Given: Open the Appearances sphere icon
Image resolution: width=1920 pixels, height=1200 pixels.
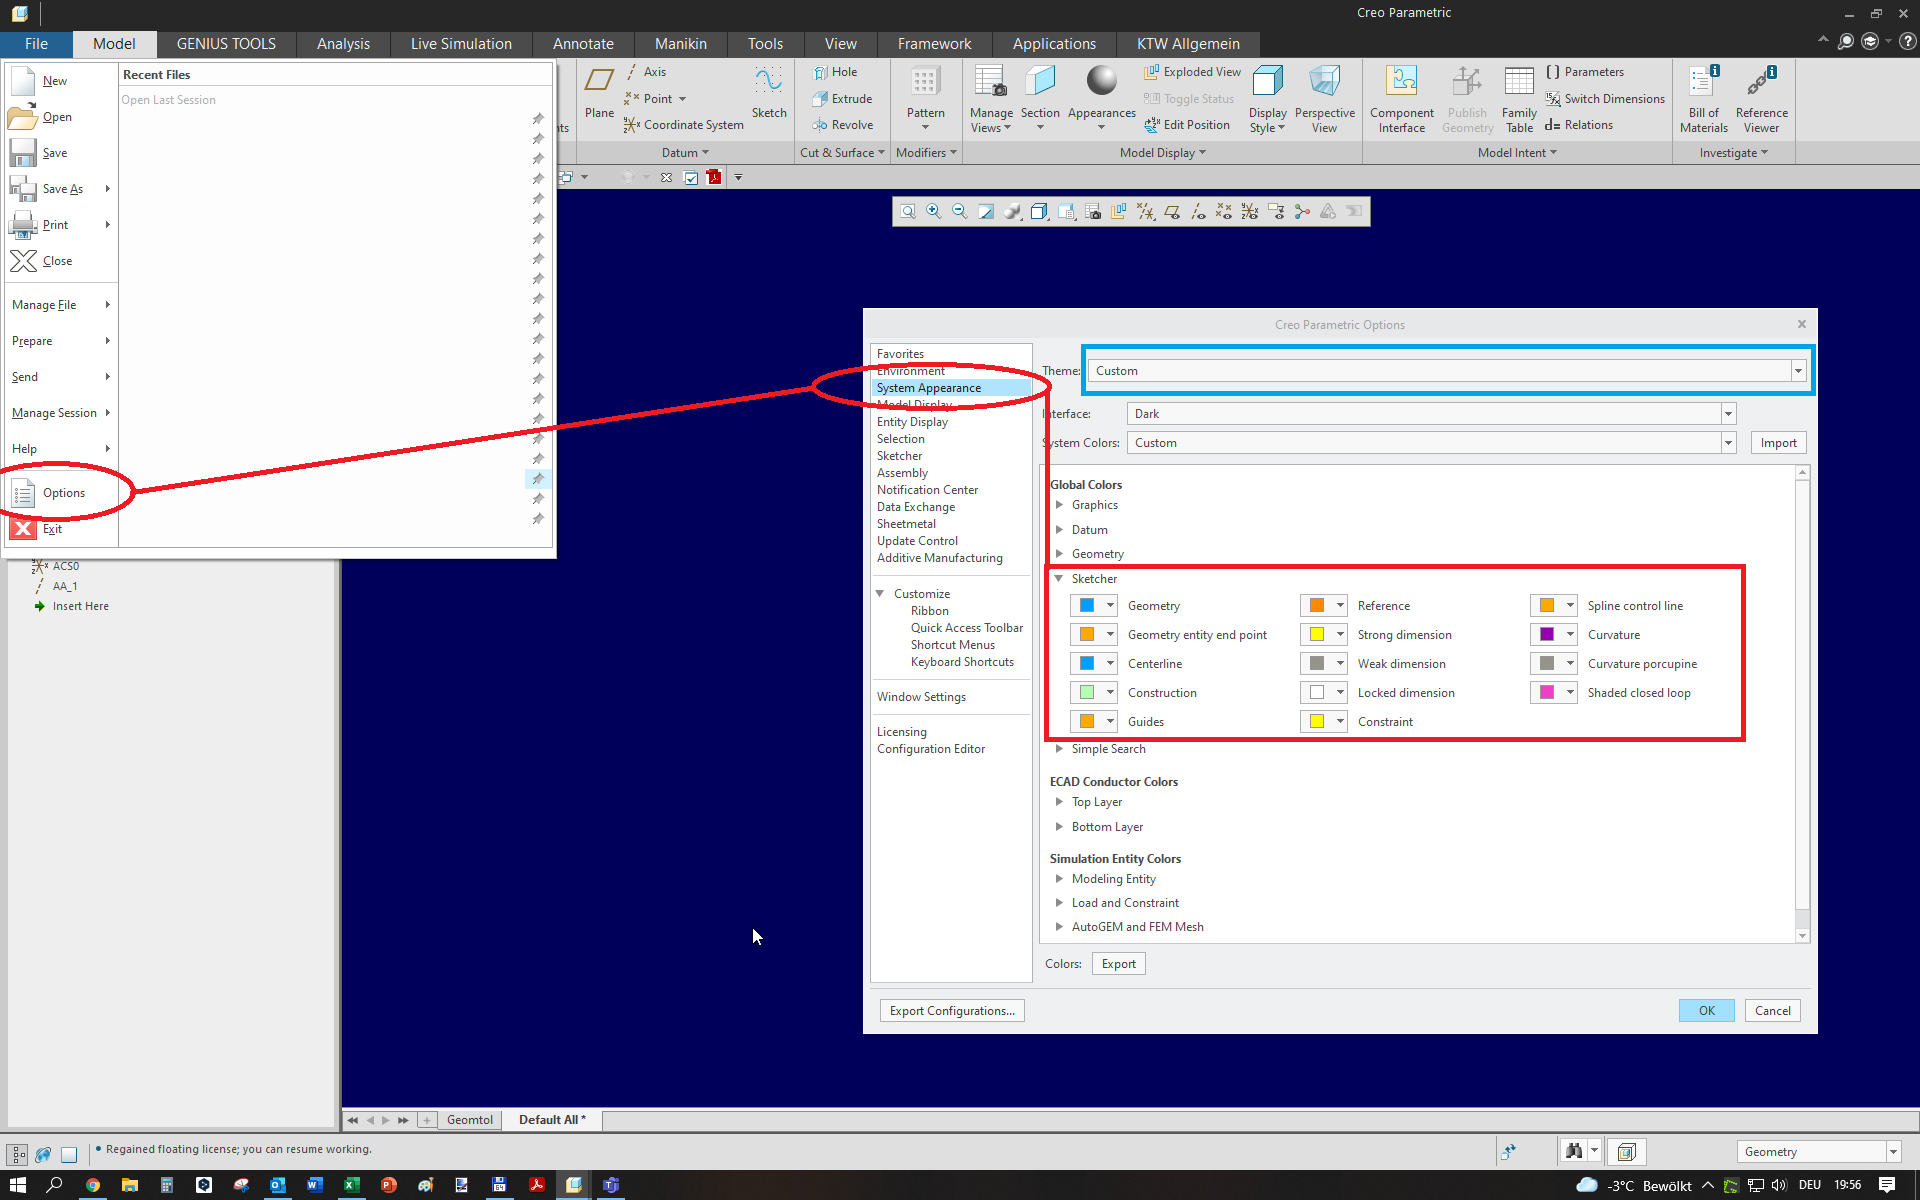Looking at the screenshot, I should click(x=1102, y=81).
